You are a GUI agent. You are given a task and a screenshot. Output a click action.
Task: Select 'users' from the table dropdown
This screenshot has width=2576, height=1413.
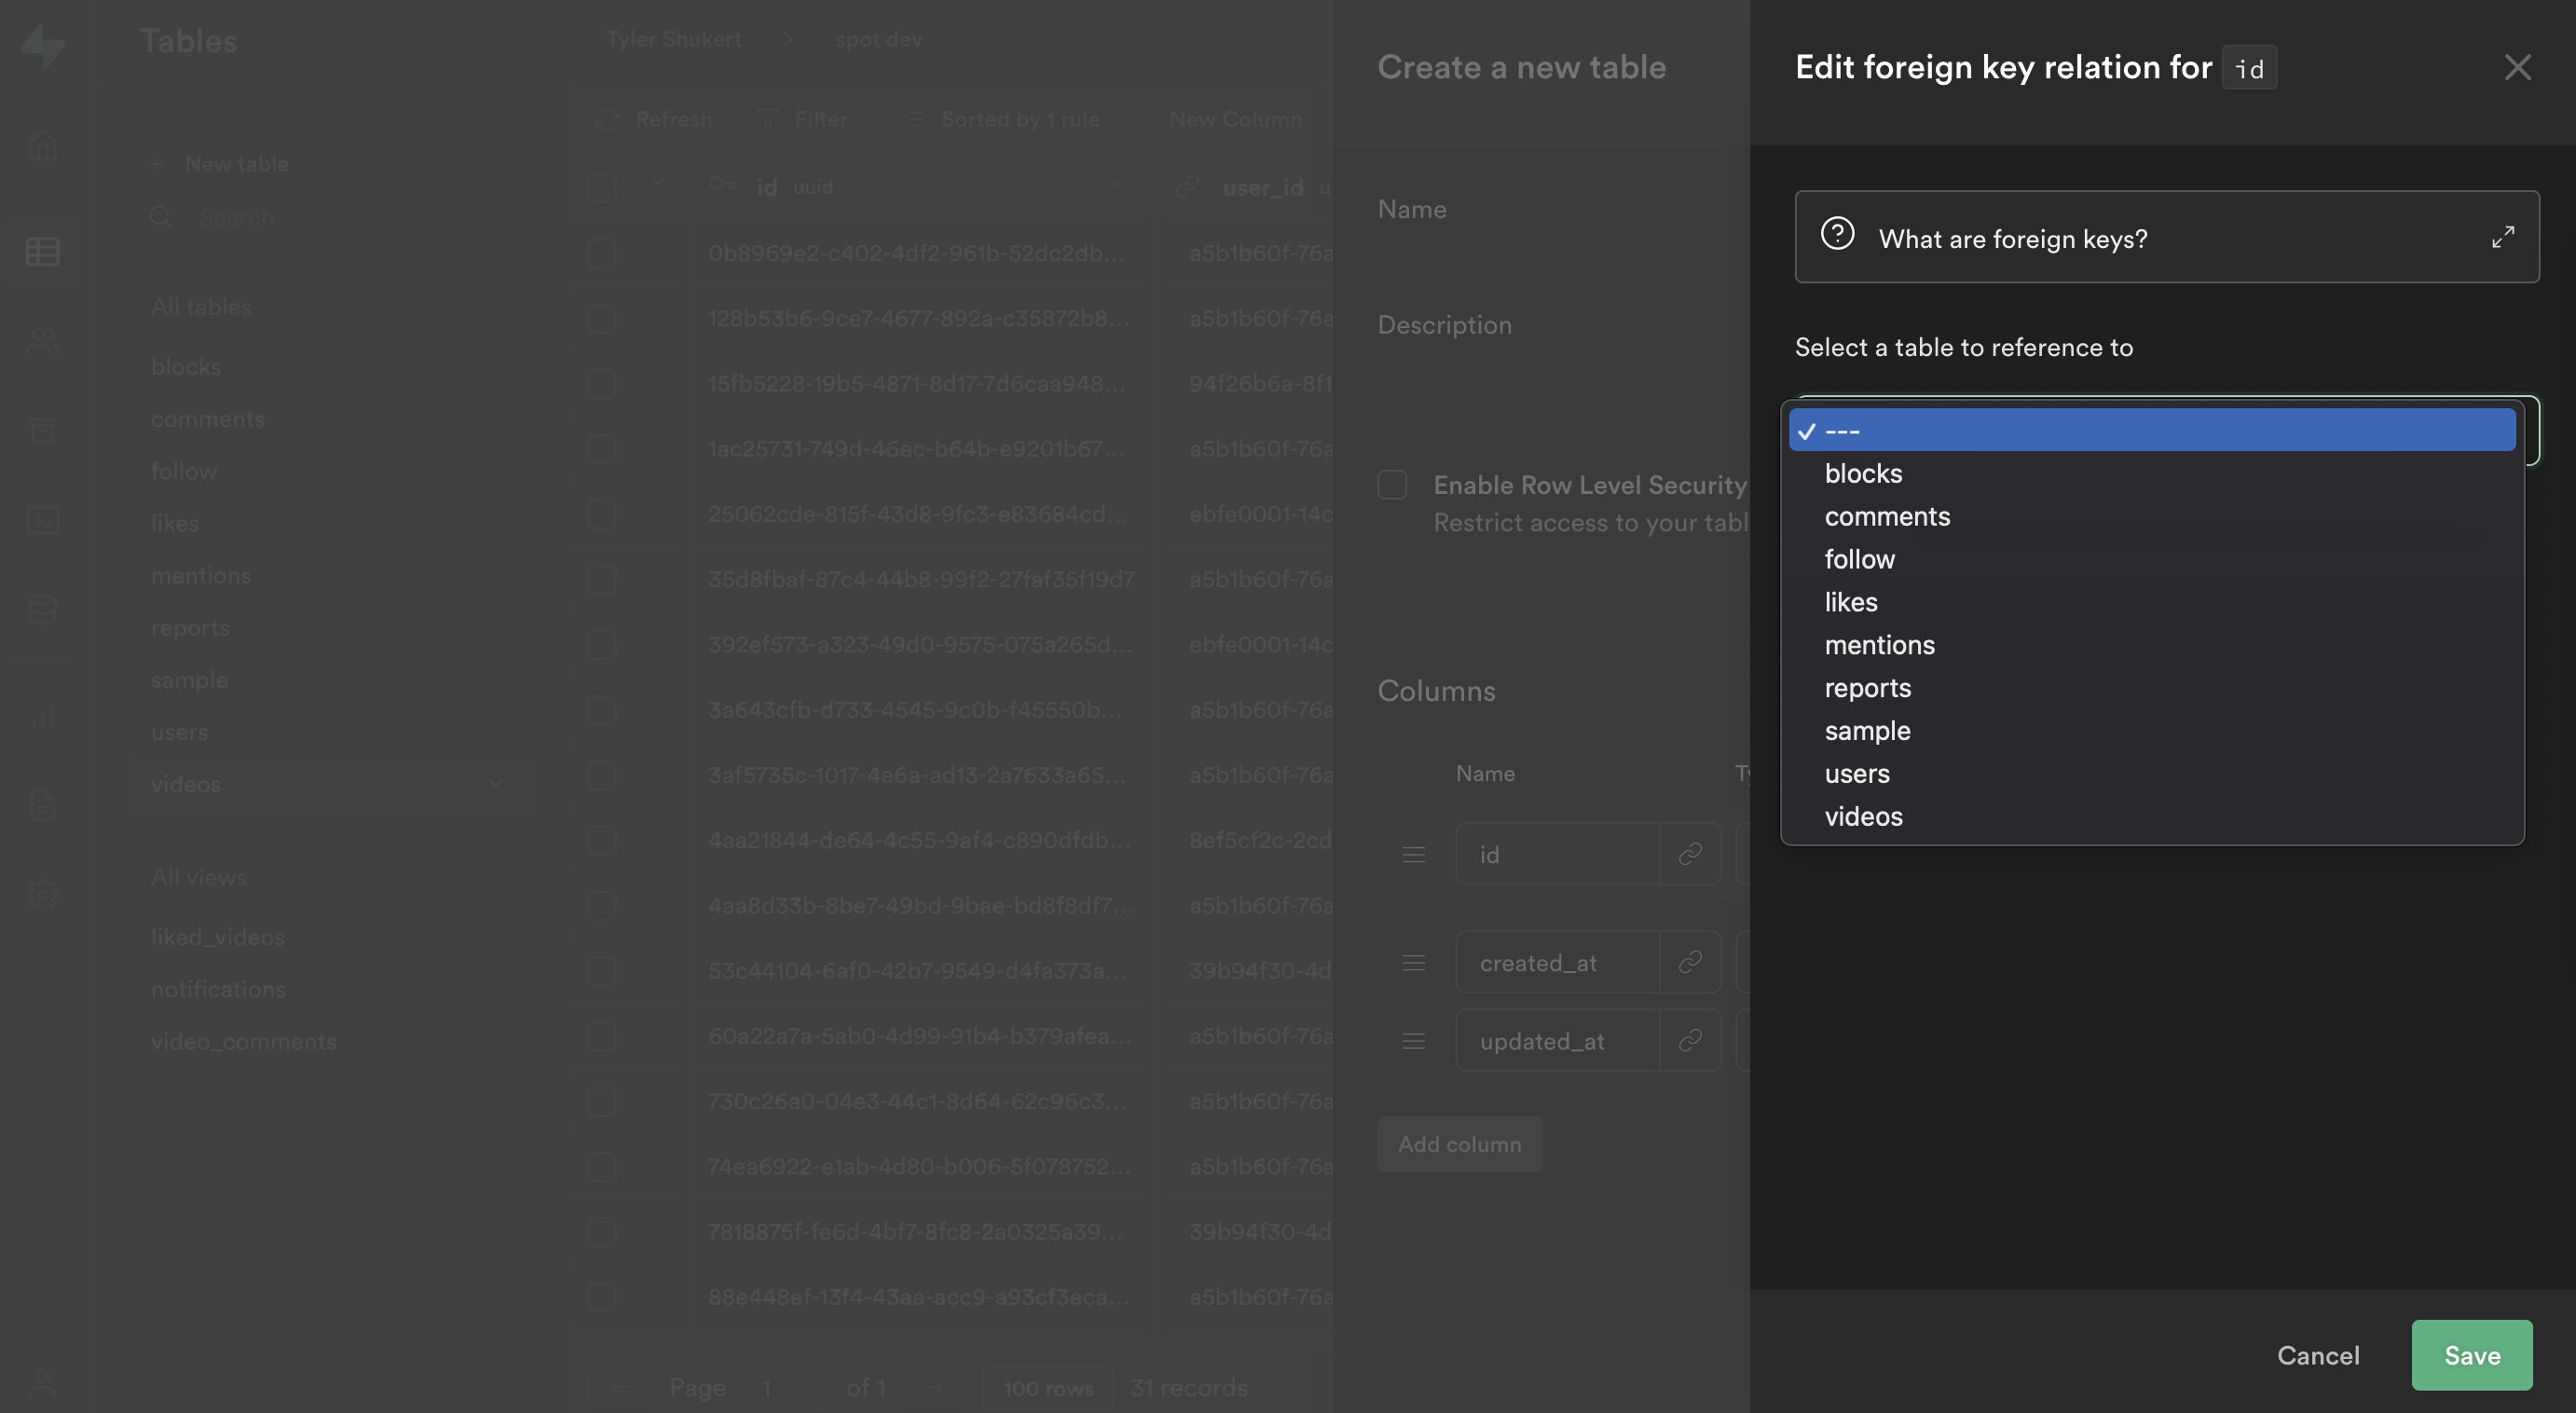(x=1856, y=773)
